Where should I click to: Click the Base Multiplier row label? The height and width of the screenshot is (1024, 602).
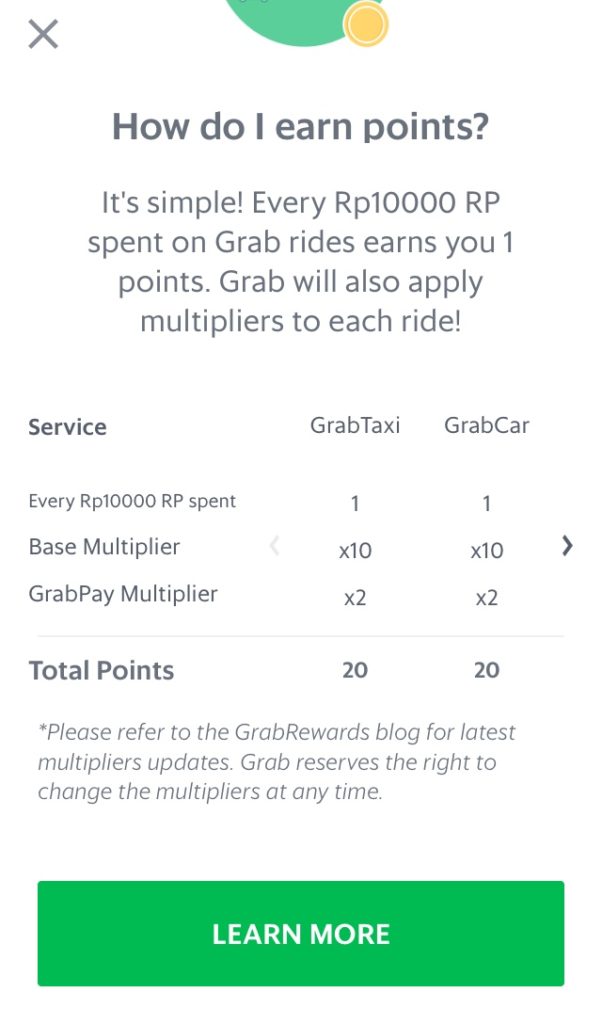click(x=104, y=547)
